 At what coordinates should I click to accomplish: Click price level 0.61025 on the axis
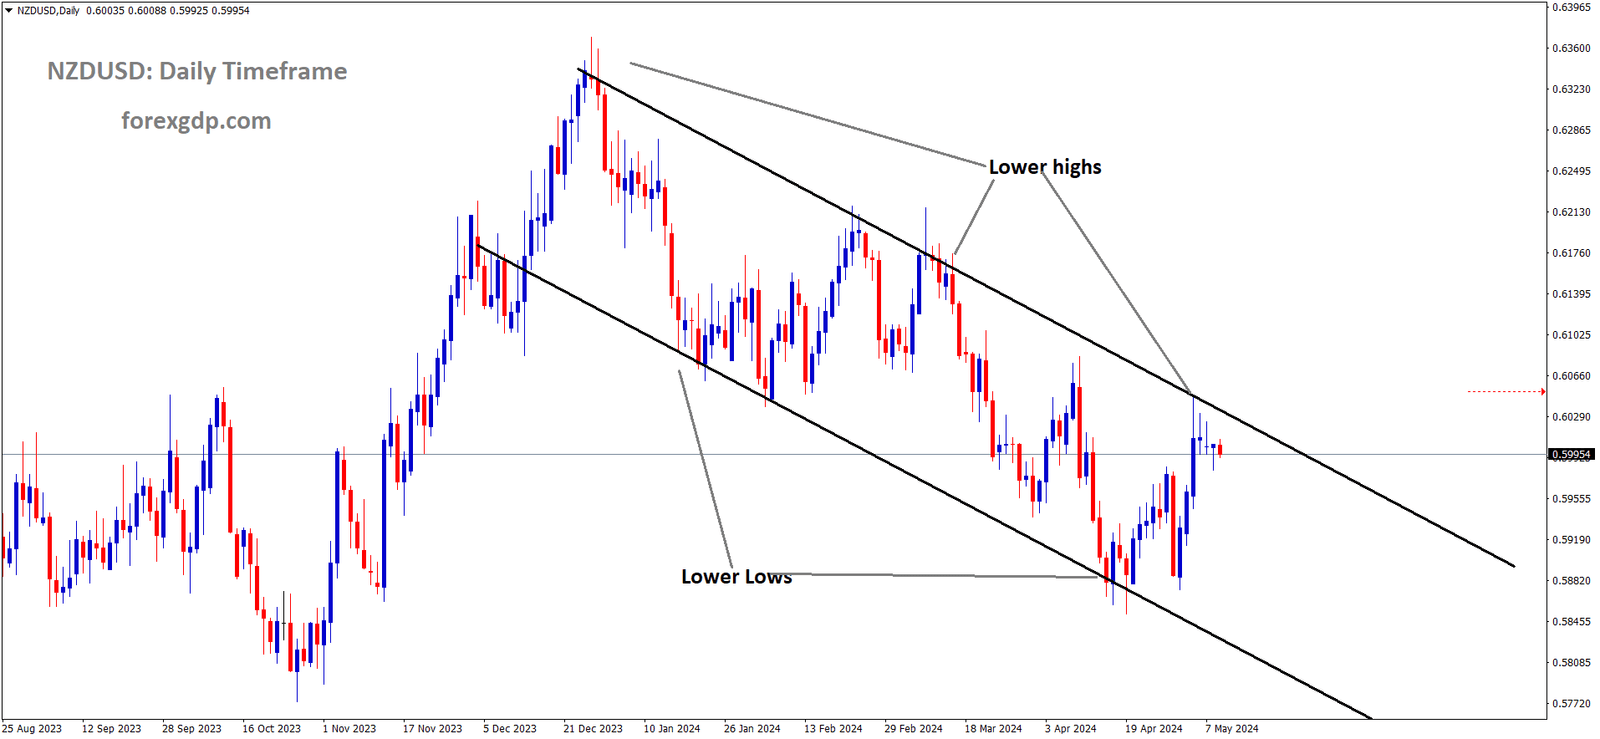point(1570,335)
